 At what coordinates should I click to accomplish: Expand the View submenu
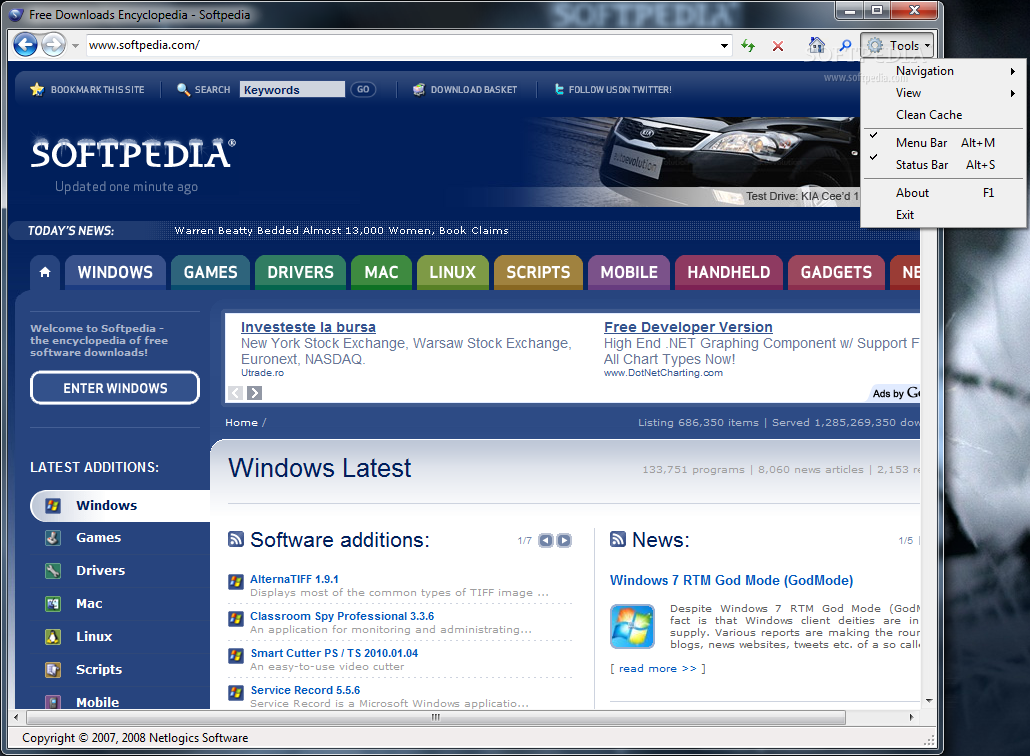(943, 93)
